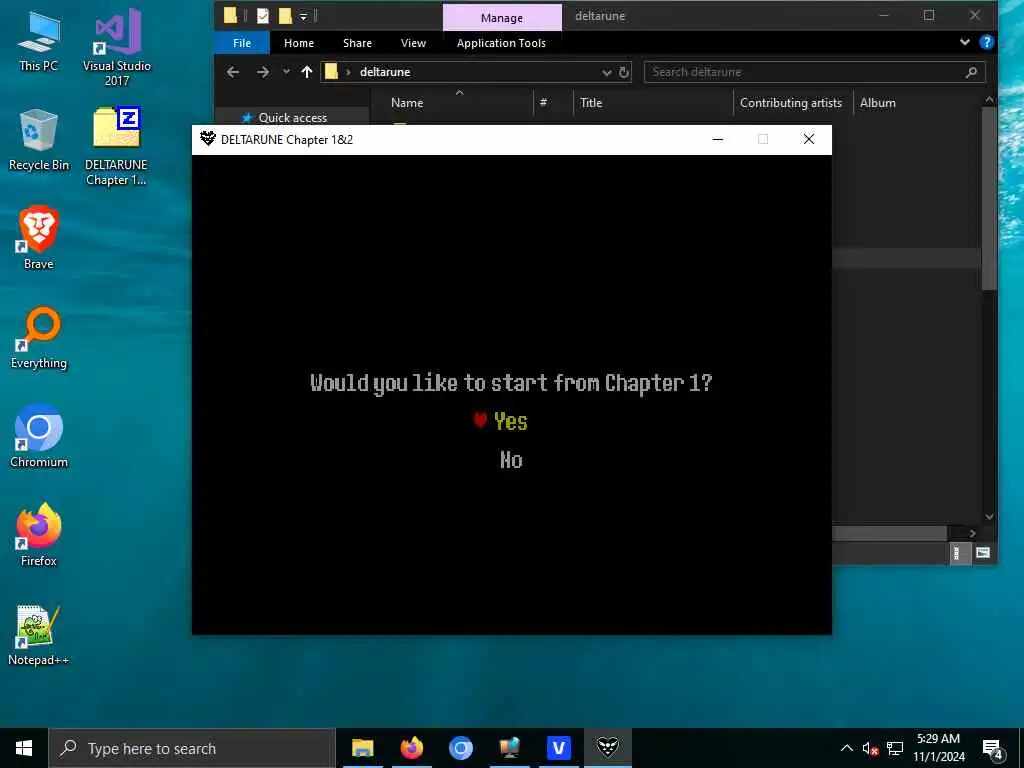The height and width of the screenshot is (768, 1024).
Task: Click the deltarune address bar path
Action: (x=385, y=72)
